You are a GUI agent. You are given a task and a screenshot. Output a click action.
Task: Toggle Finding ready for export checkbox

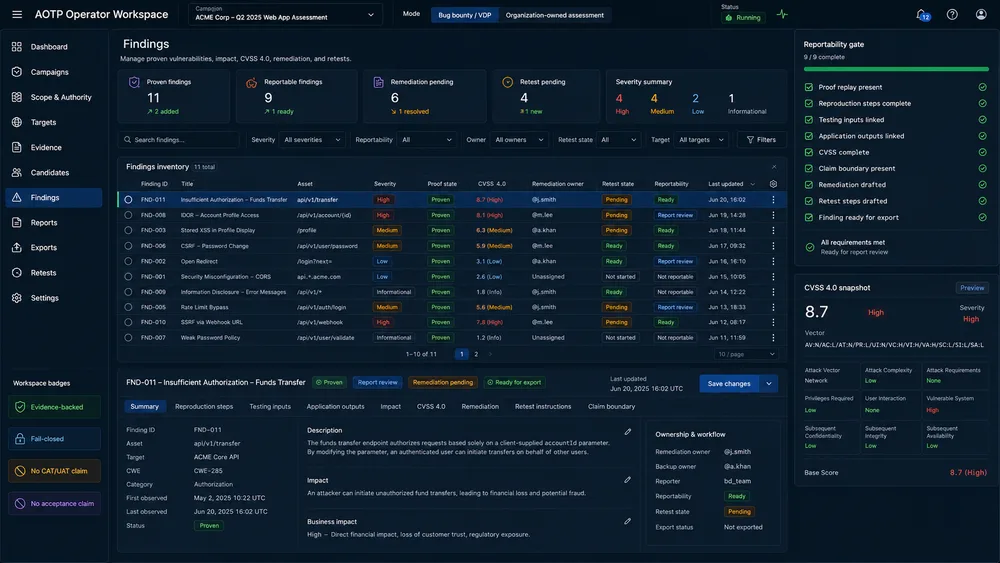(809, 217)
